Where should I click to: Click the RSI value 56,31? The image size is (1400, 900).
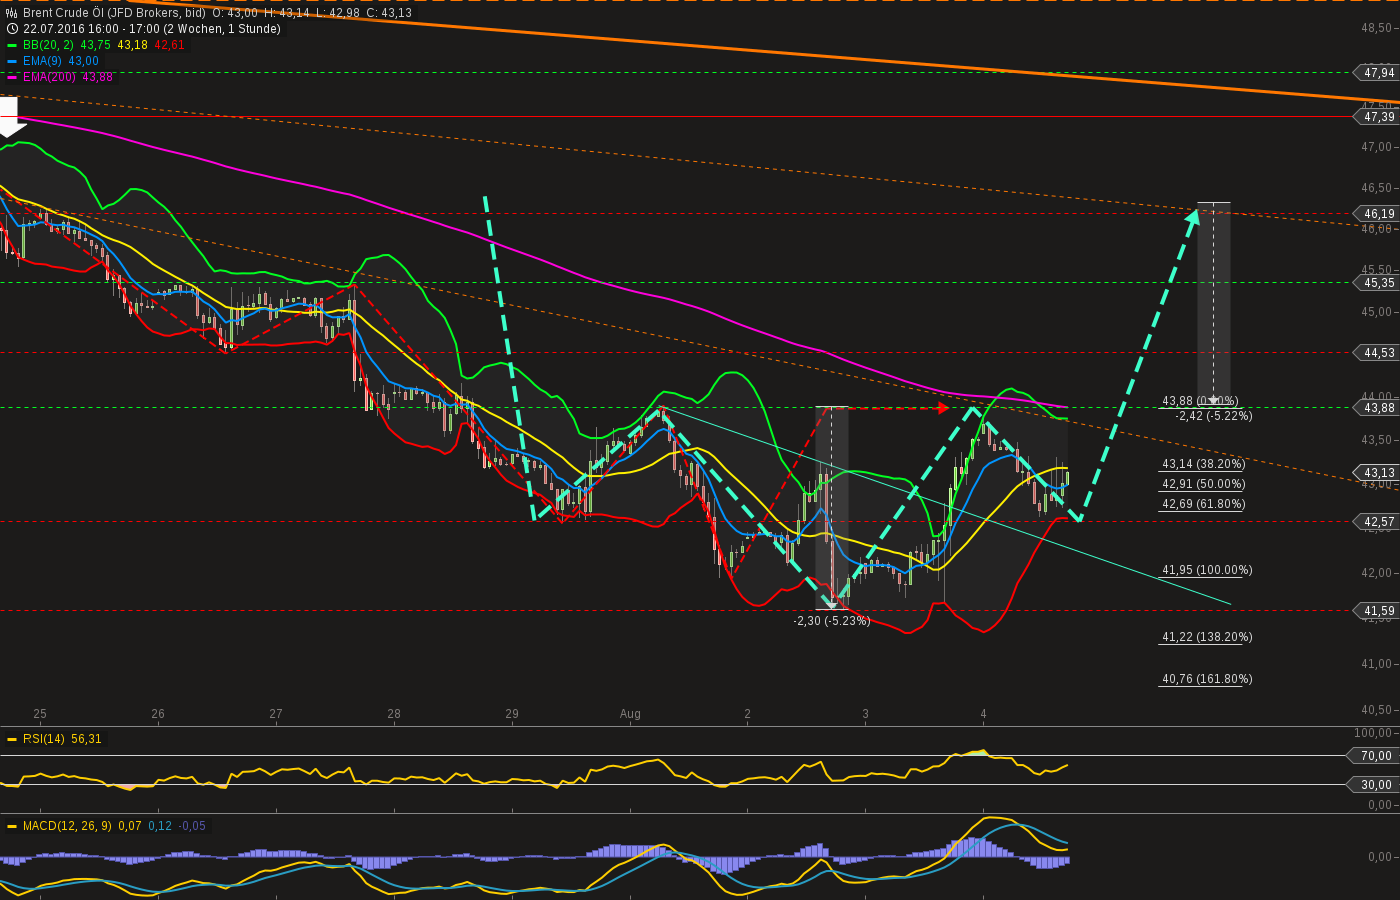pos(87,739)
